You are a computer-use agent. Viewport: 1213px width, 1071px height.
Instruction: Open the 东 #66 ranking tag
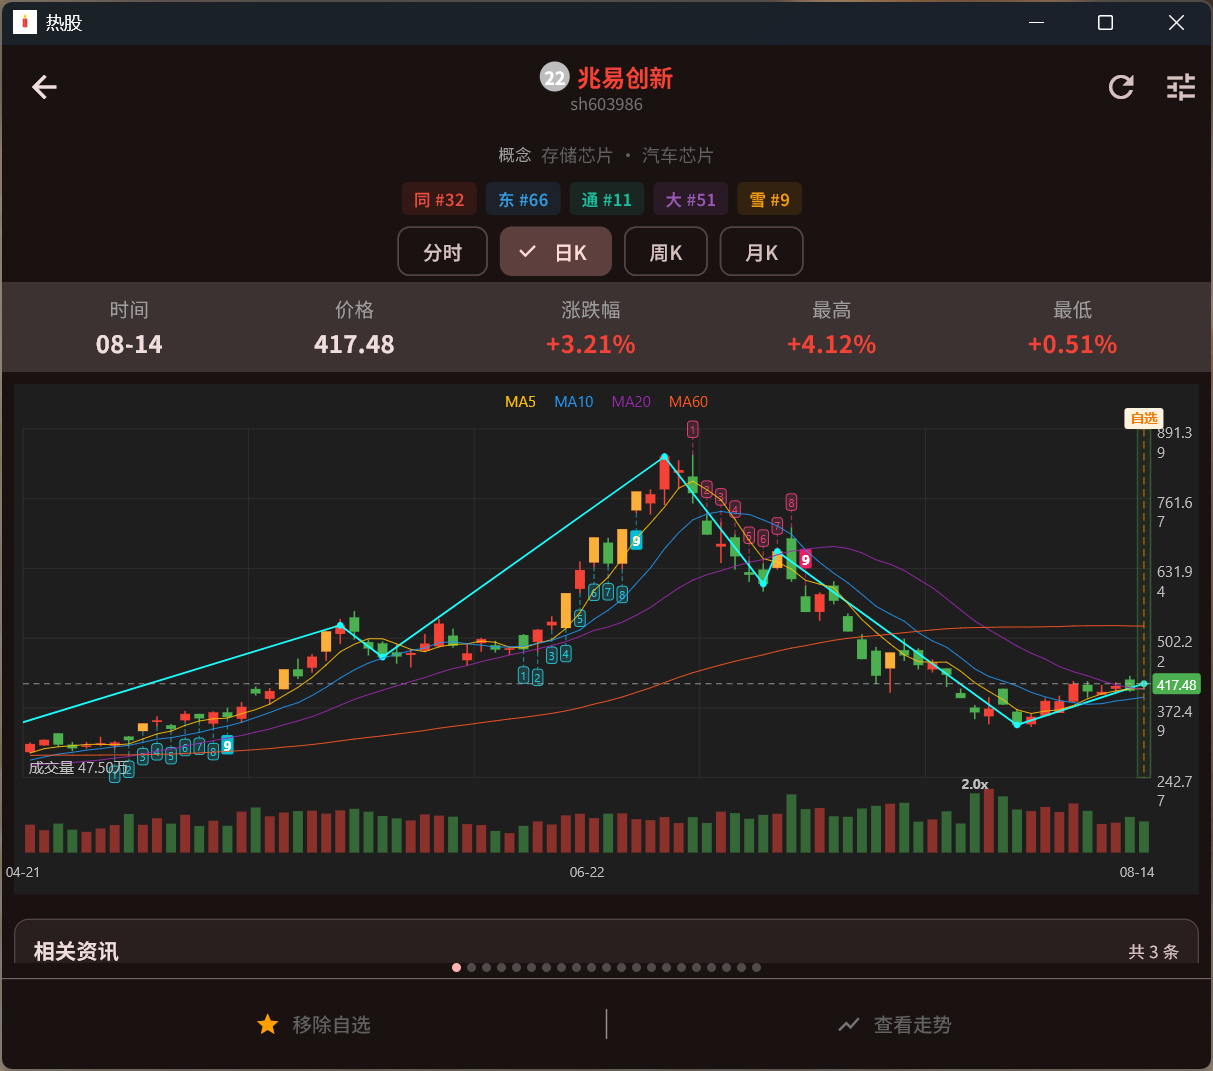click(523, 199)
